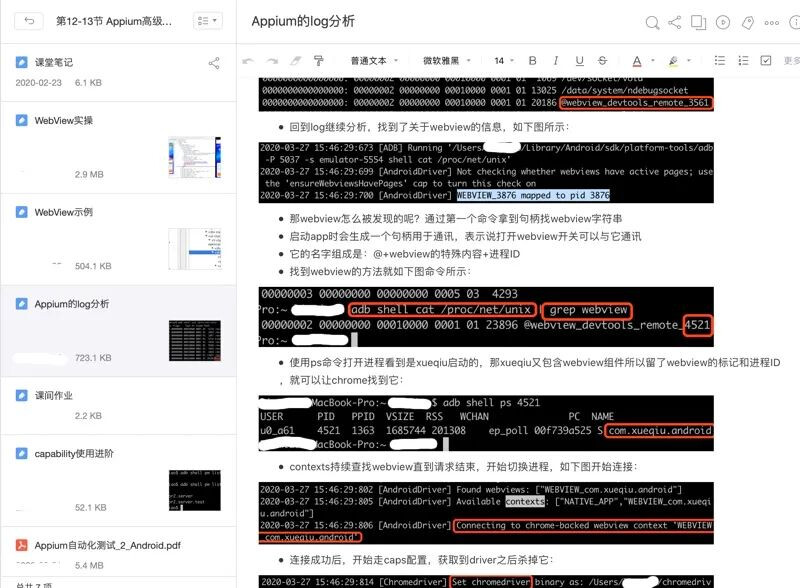Insert a checkbox todo list
Image resolution: width=800 pixels, height=588 pixels.
(x=765, y=61)
